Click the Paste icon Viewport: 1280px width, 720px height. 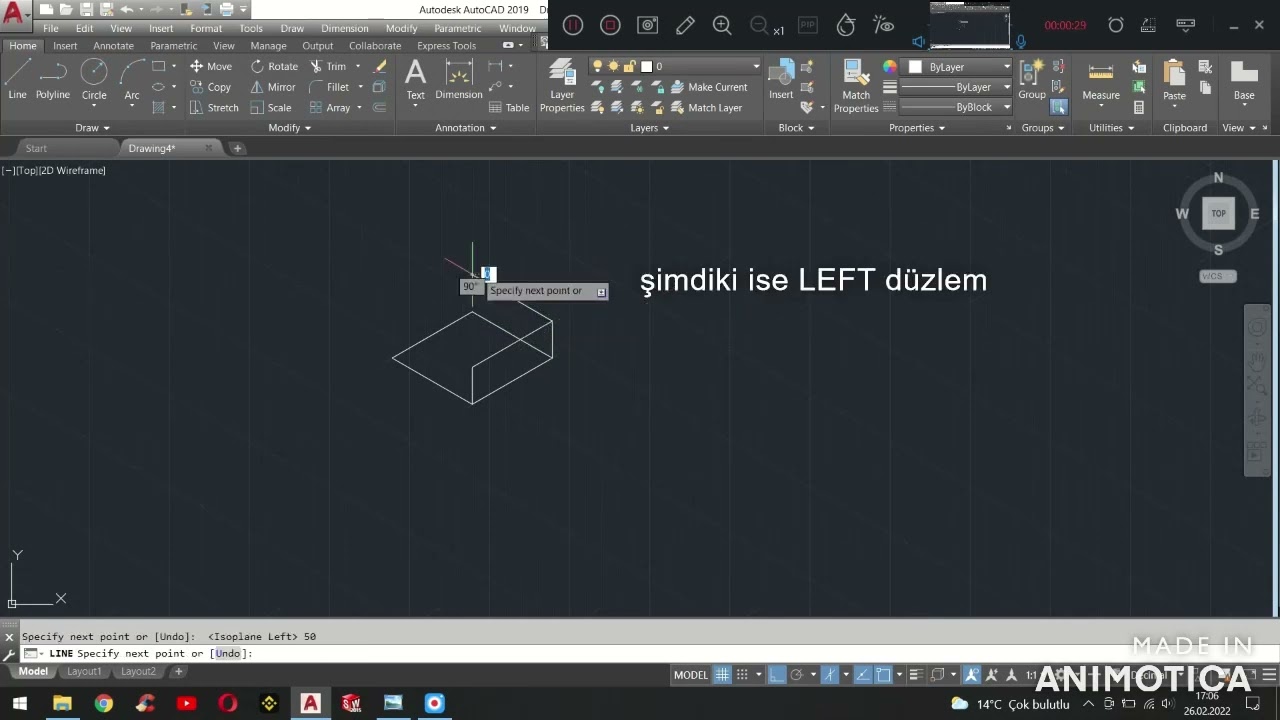[x=1174, y=80]
